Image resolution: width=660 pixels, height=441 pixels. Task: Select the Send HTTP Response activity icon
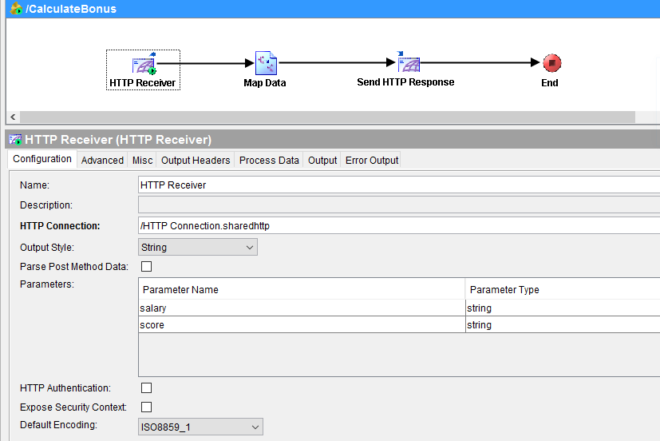click(408, 62)
